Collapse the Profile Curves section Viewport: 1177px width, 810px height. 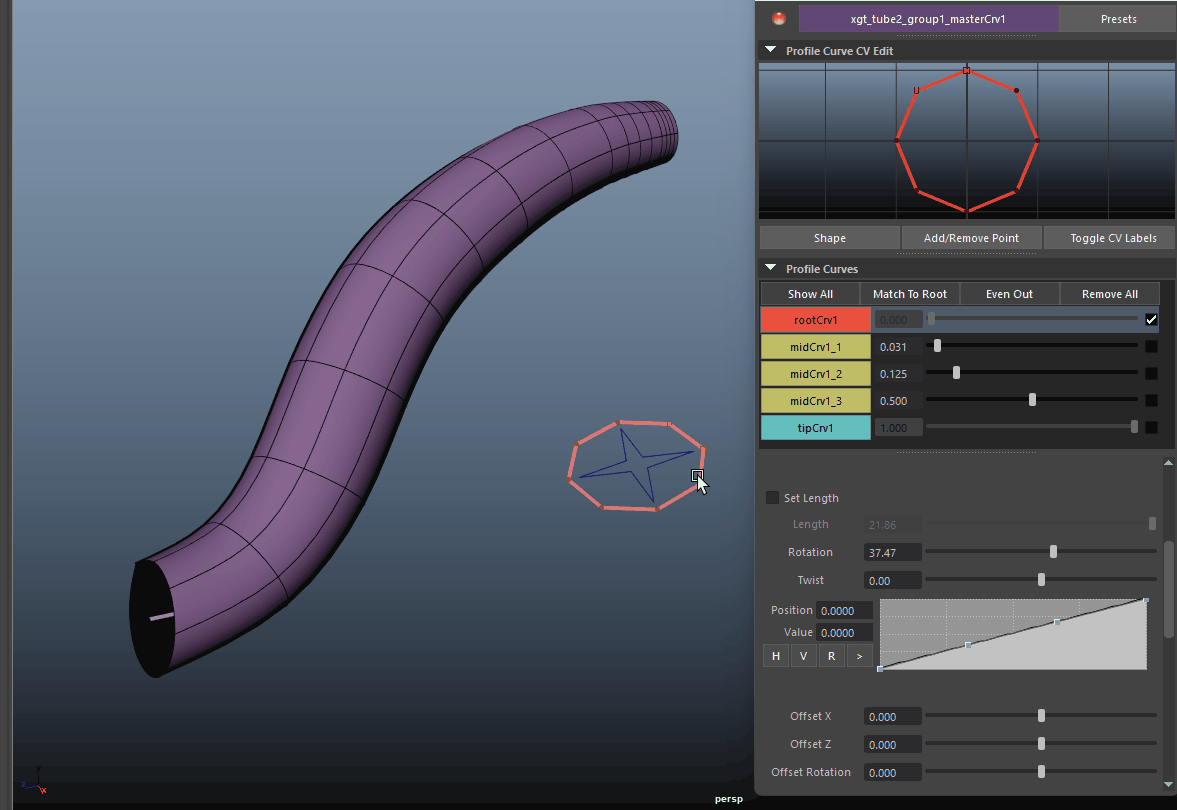[x=770, y=268]
